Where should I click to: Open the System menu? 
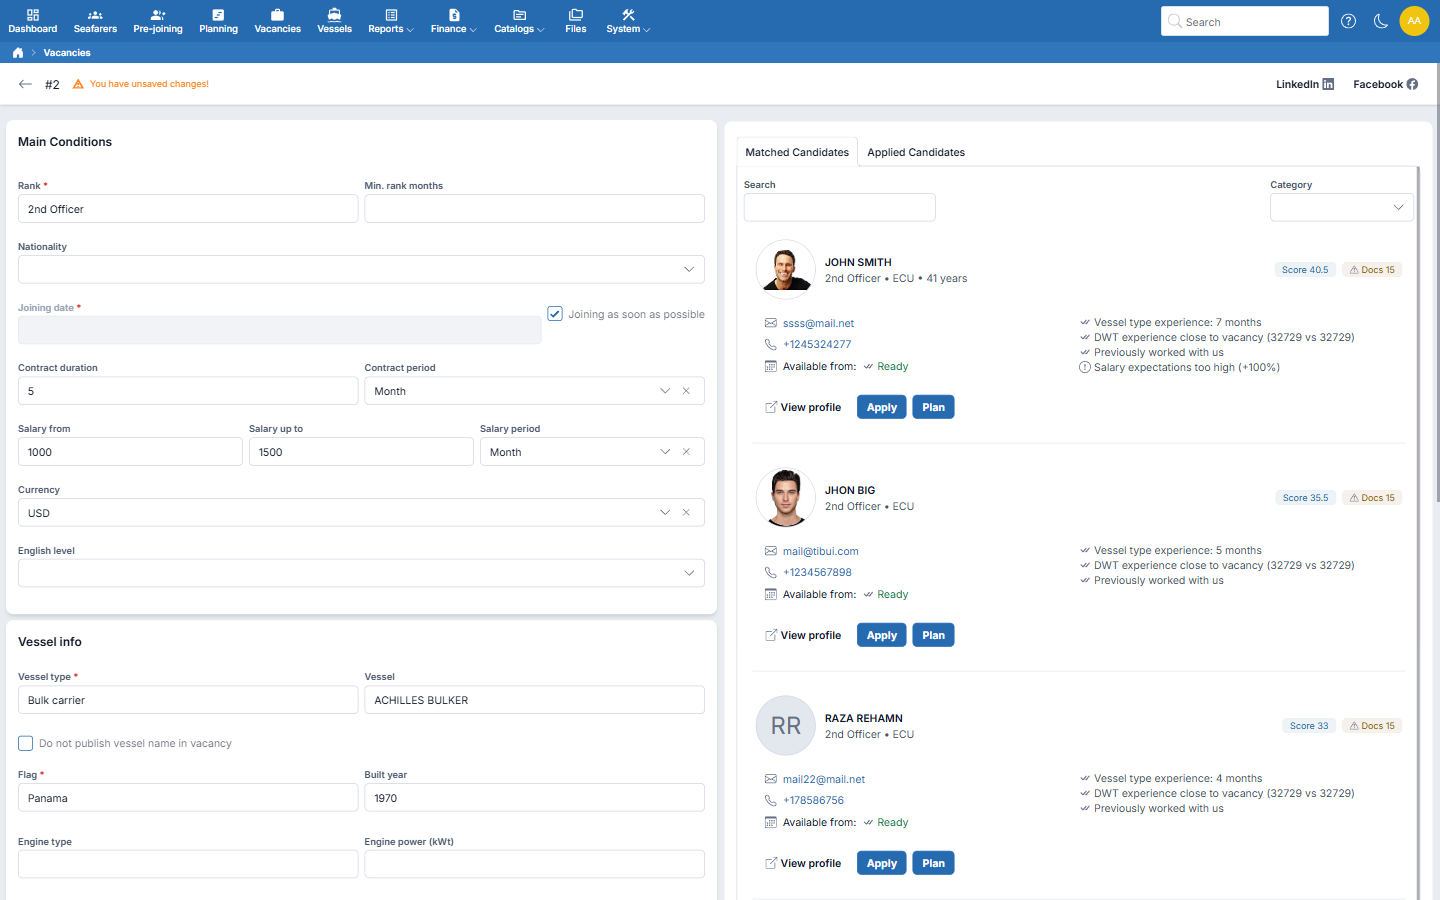628,21
